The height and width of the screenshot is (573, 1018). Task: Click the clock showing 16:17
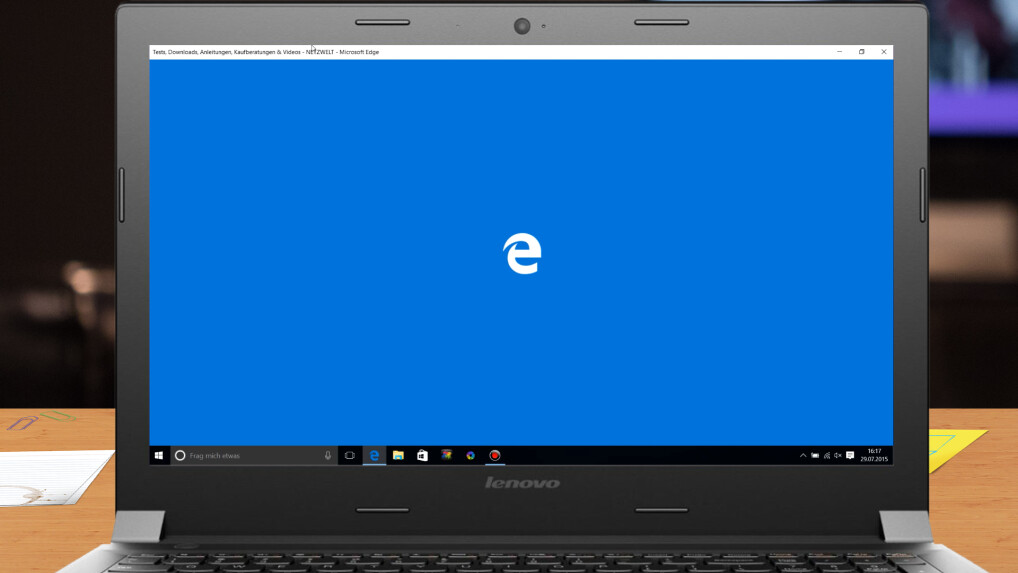[874, 455]
